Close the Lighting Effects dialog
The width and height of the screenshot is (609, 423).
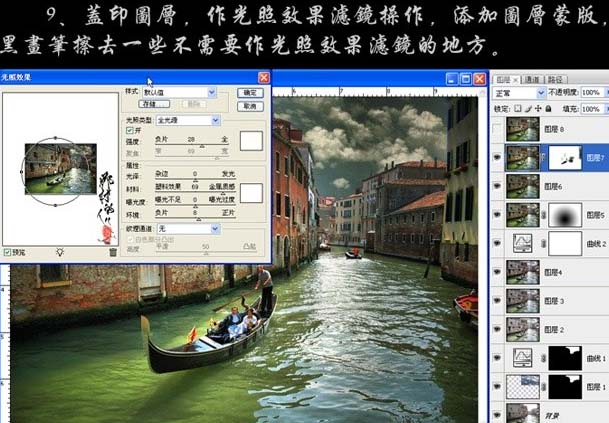point(264,78)
